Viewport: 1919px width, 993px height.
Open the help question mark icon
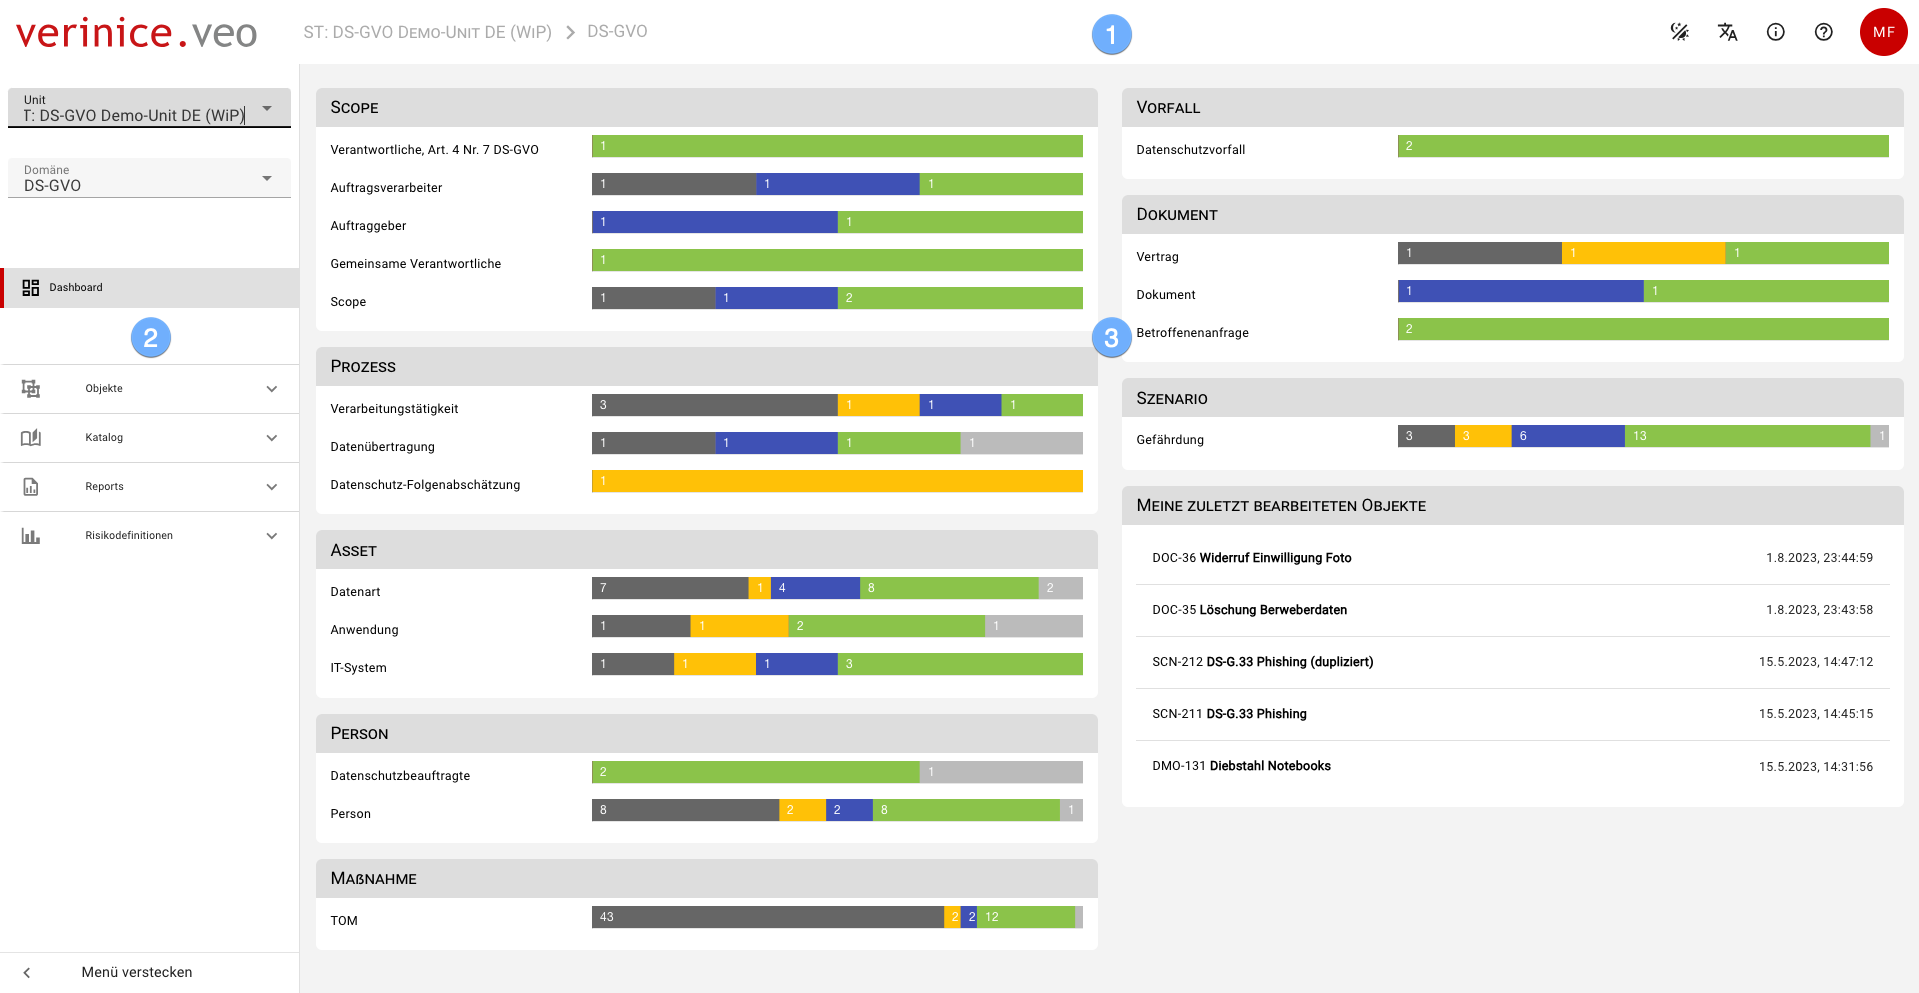click(1823, 32)
